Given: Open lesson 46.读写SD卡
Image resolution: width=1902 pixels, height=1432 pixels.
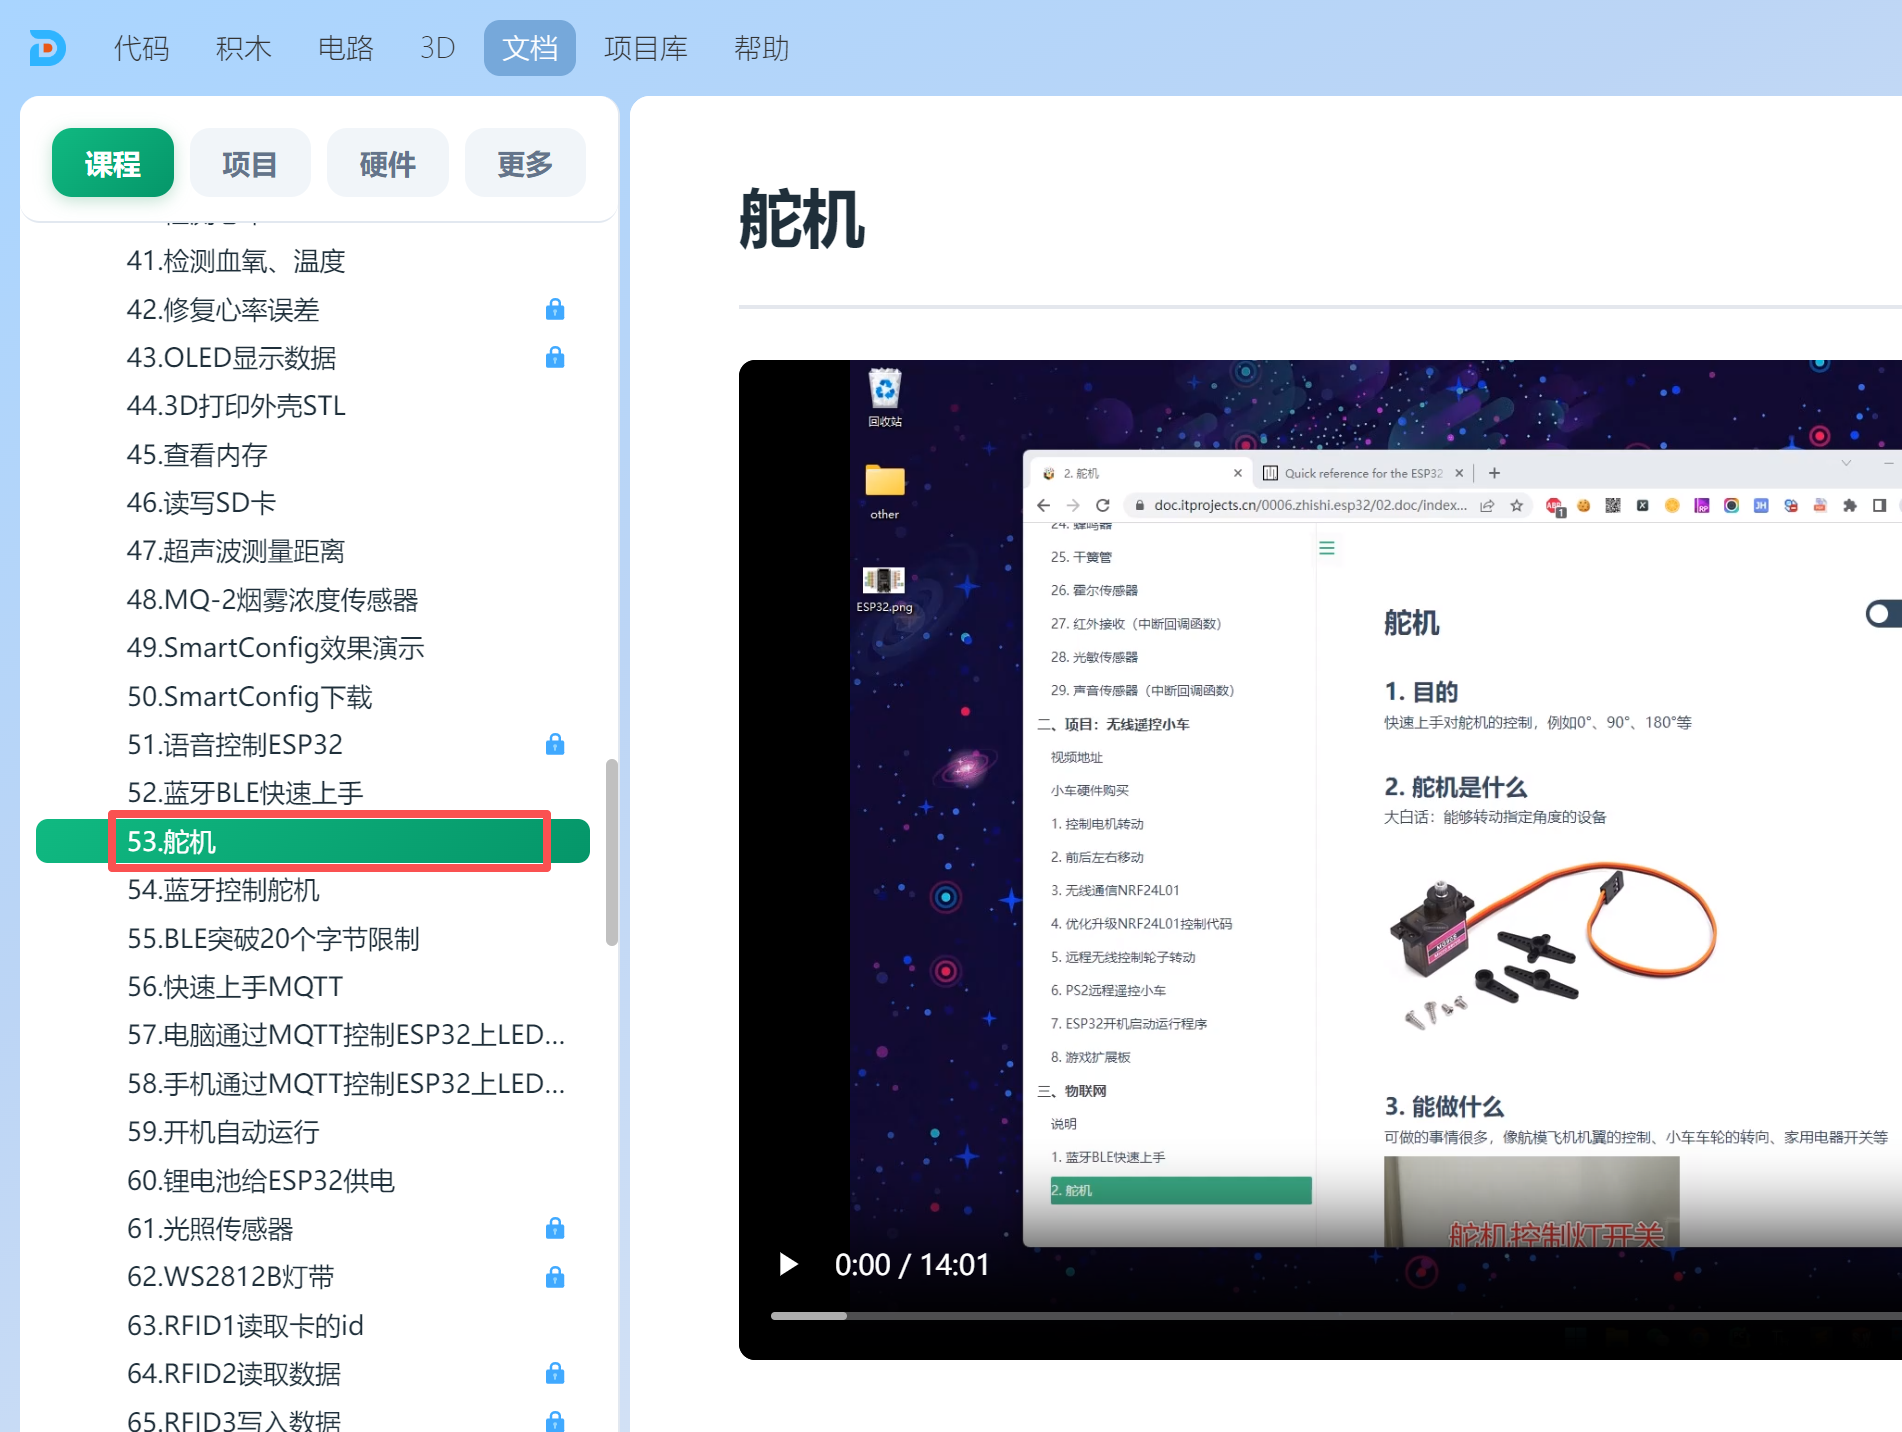Looking at the screenshot, I should click(x=201, y=502).
